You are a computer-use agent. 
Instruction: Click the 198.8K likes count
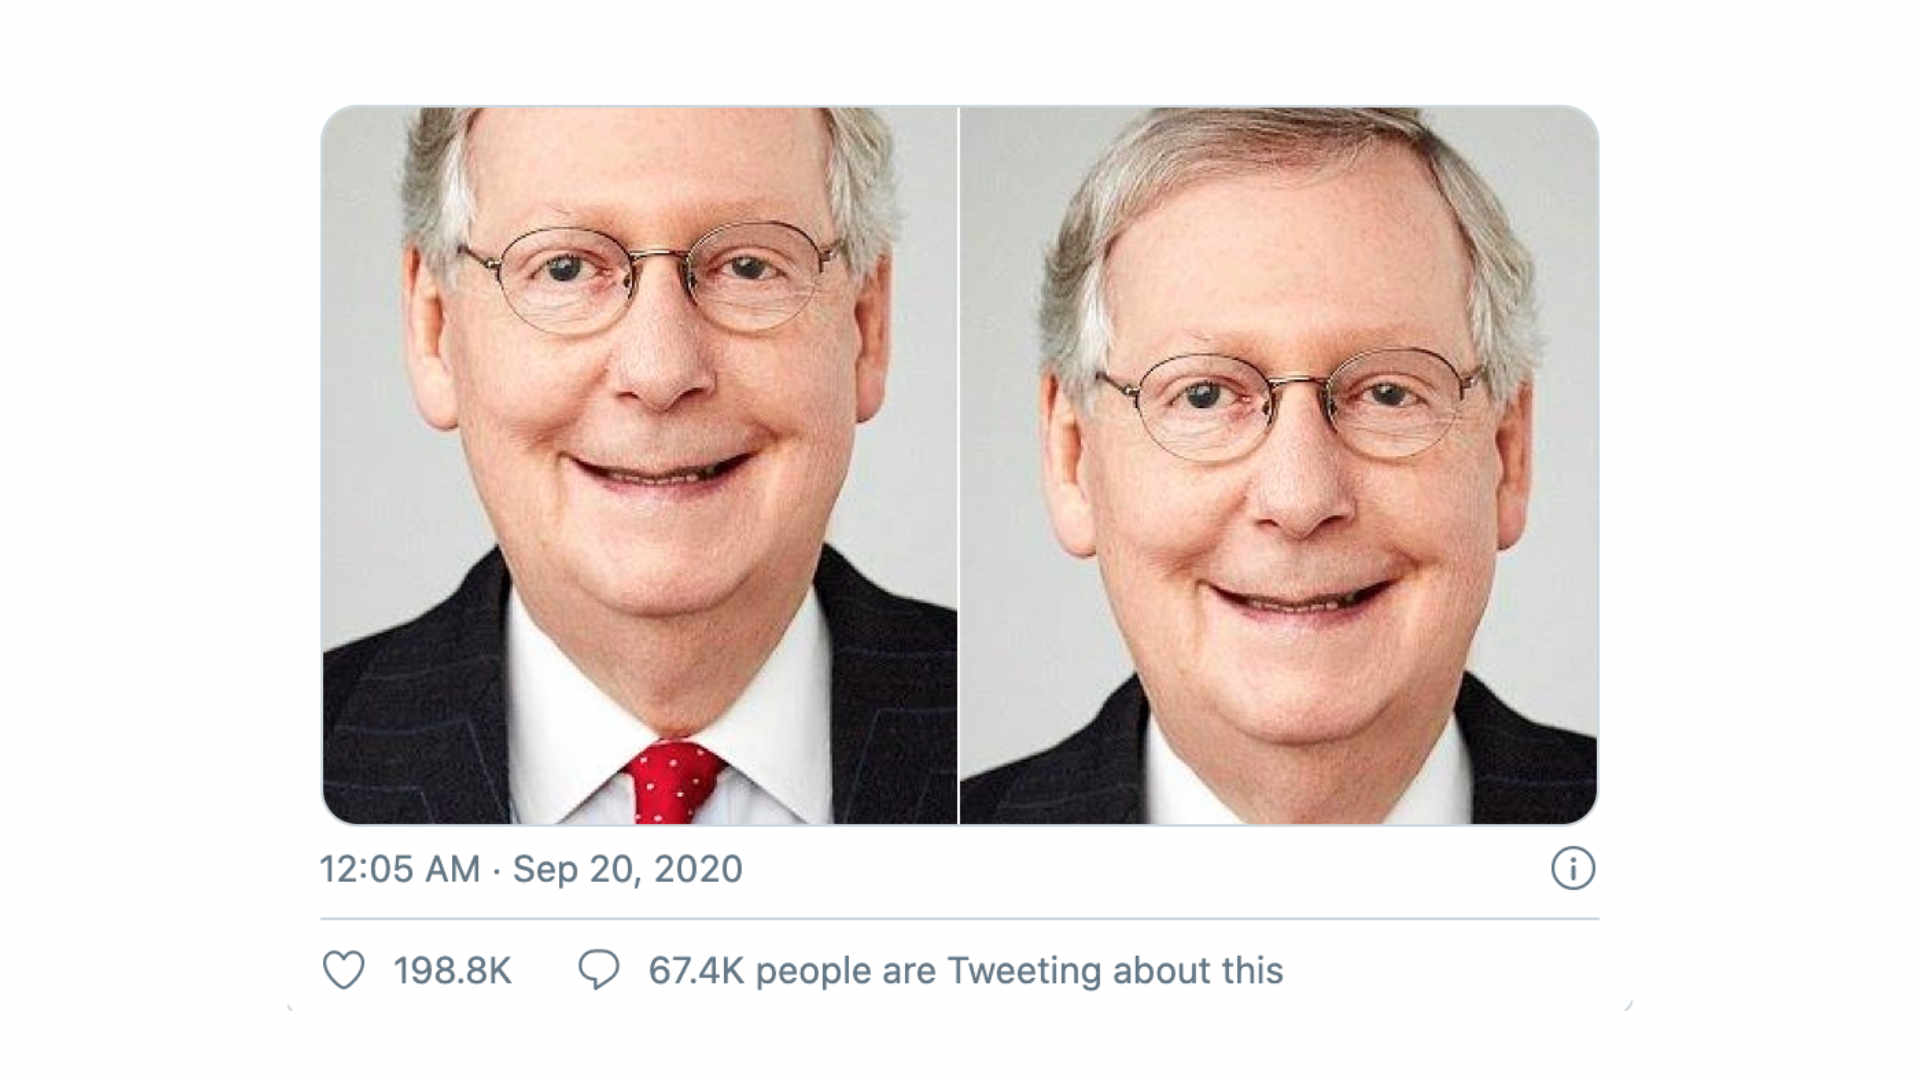coord(452,971)
